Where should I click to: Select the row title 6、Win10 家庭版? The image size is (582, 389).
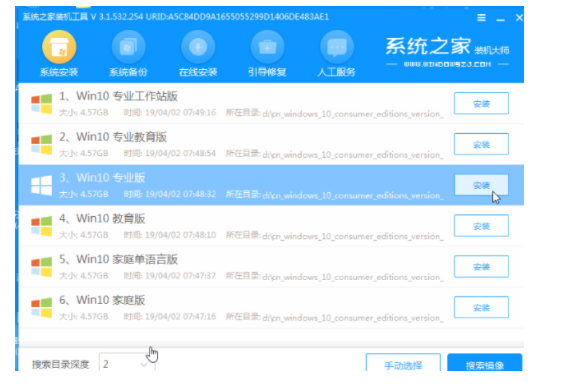click(x=102, y=300)
